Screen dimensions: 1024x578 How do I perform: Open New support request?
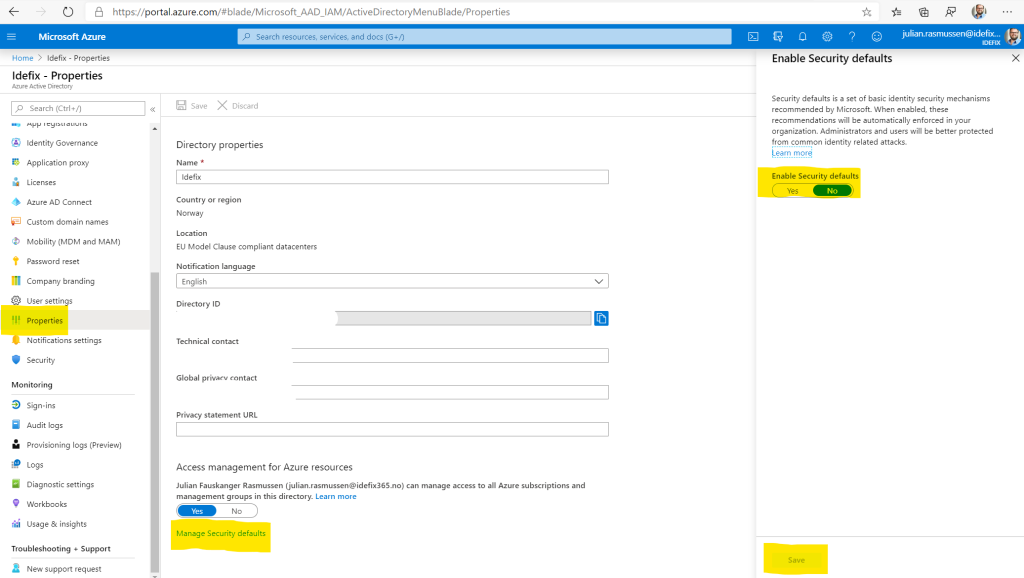point(63,569)
